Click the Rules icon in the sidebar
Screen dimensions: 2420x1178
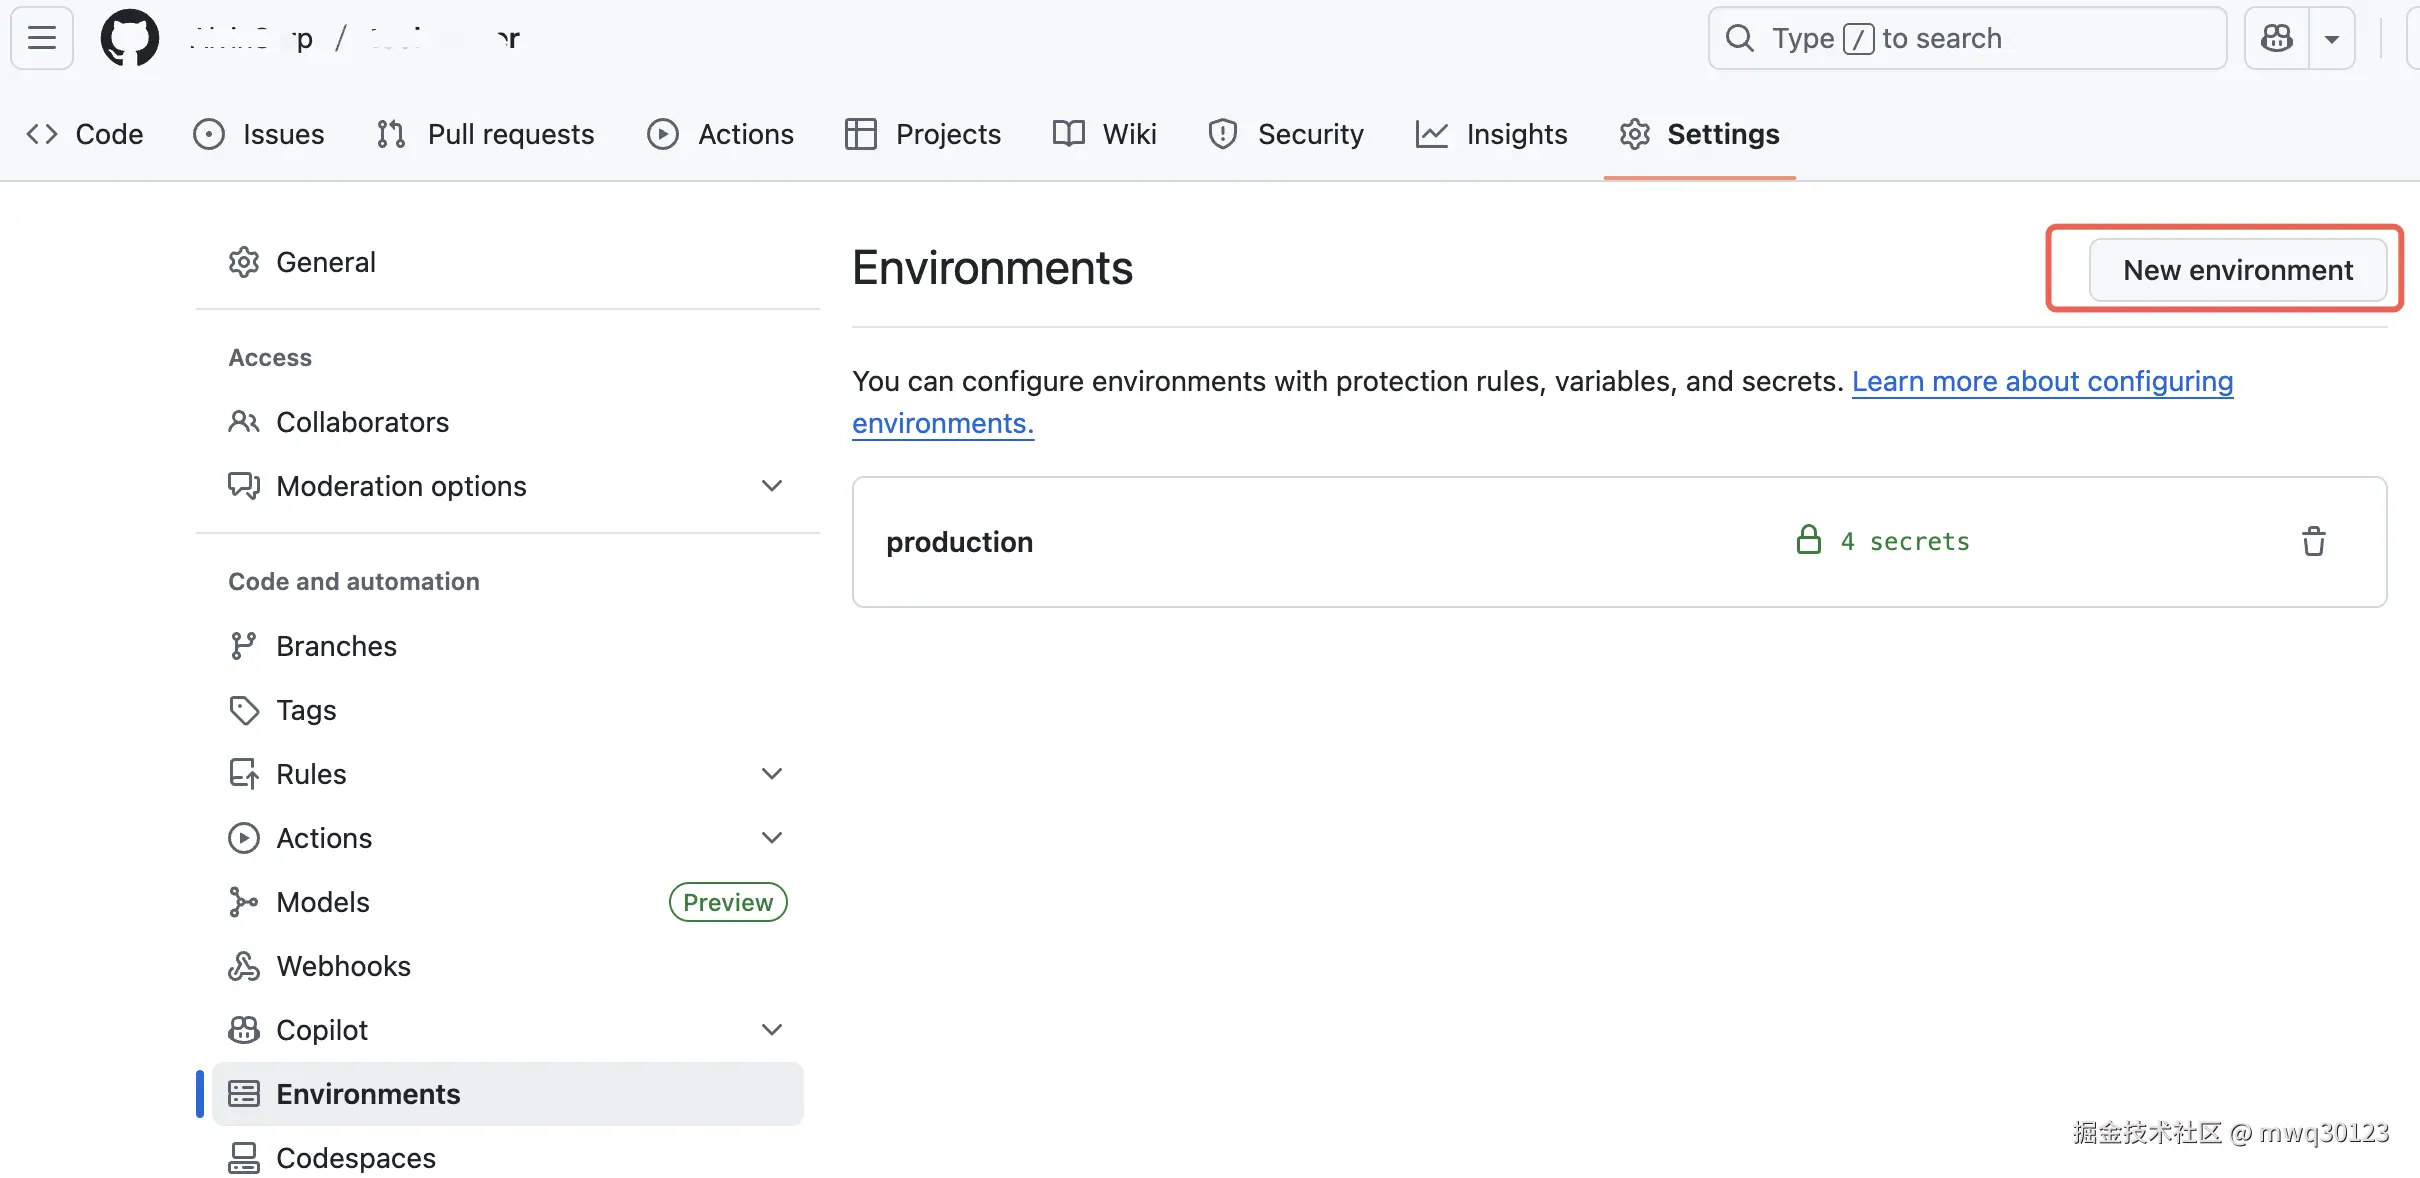point(244,774)
